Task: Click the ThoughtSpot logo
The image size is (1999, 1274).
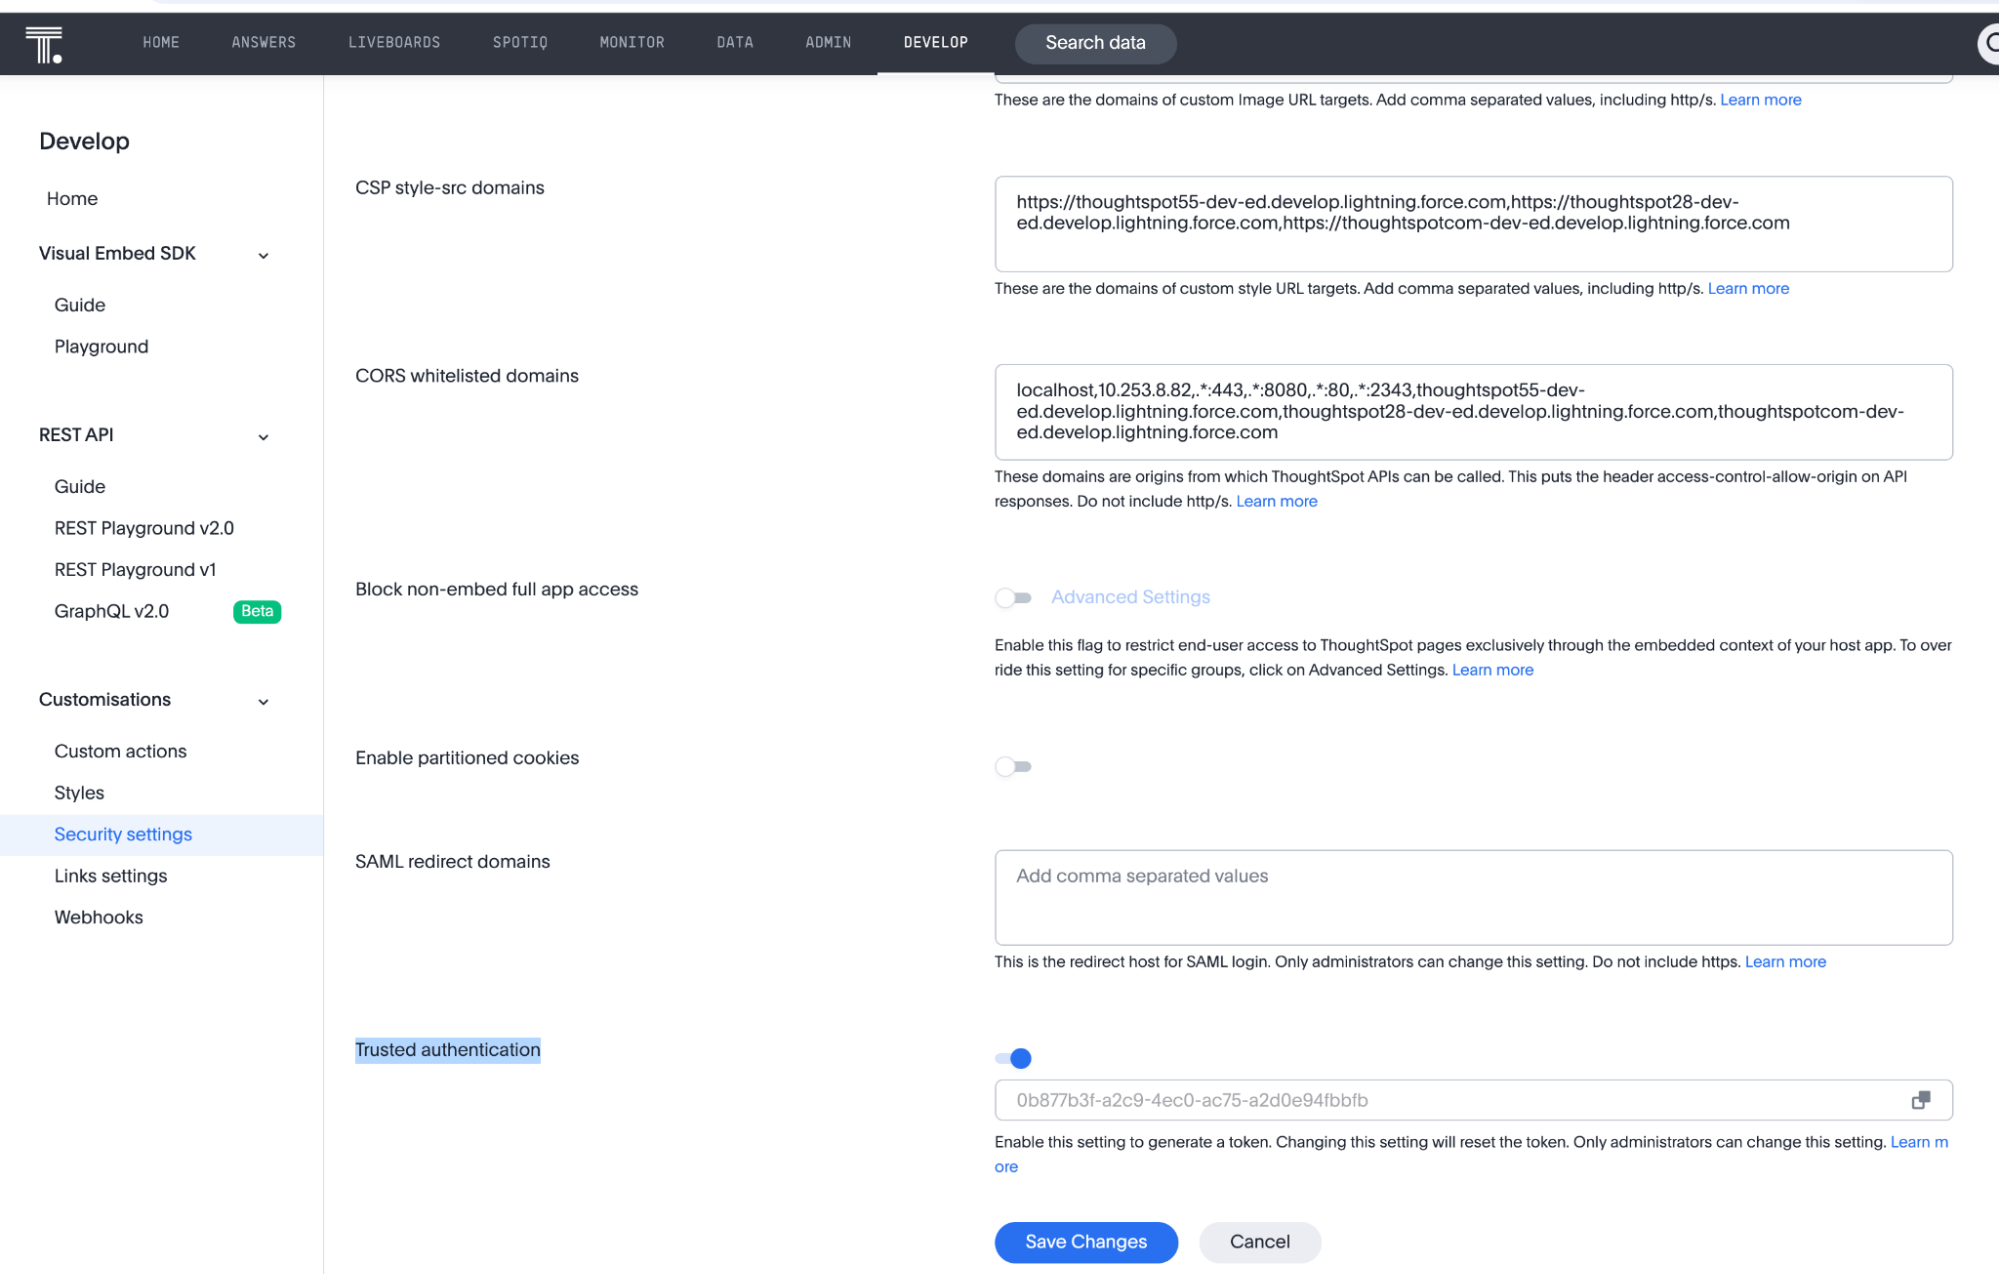Action: 45,43
